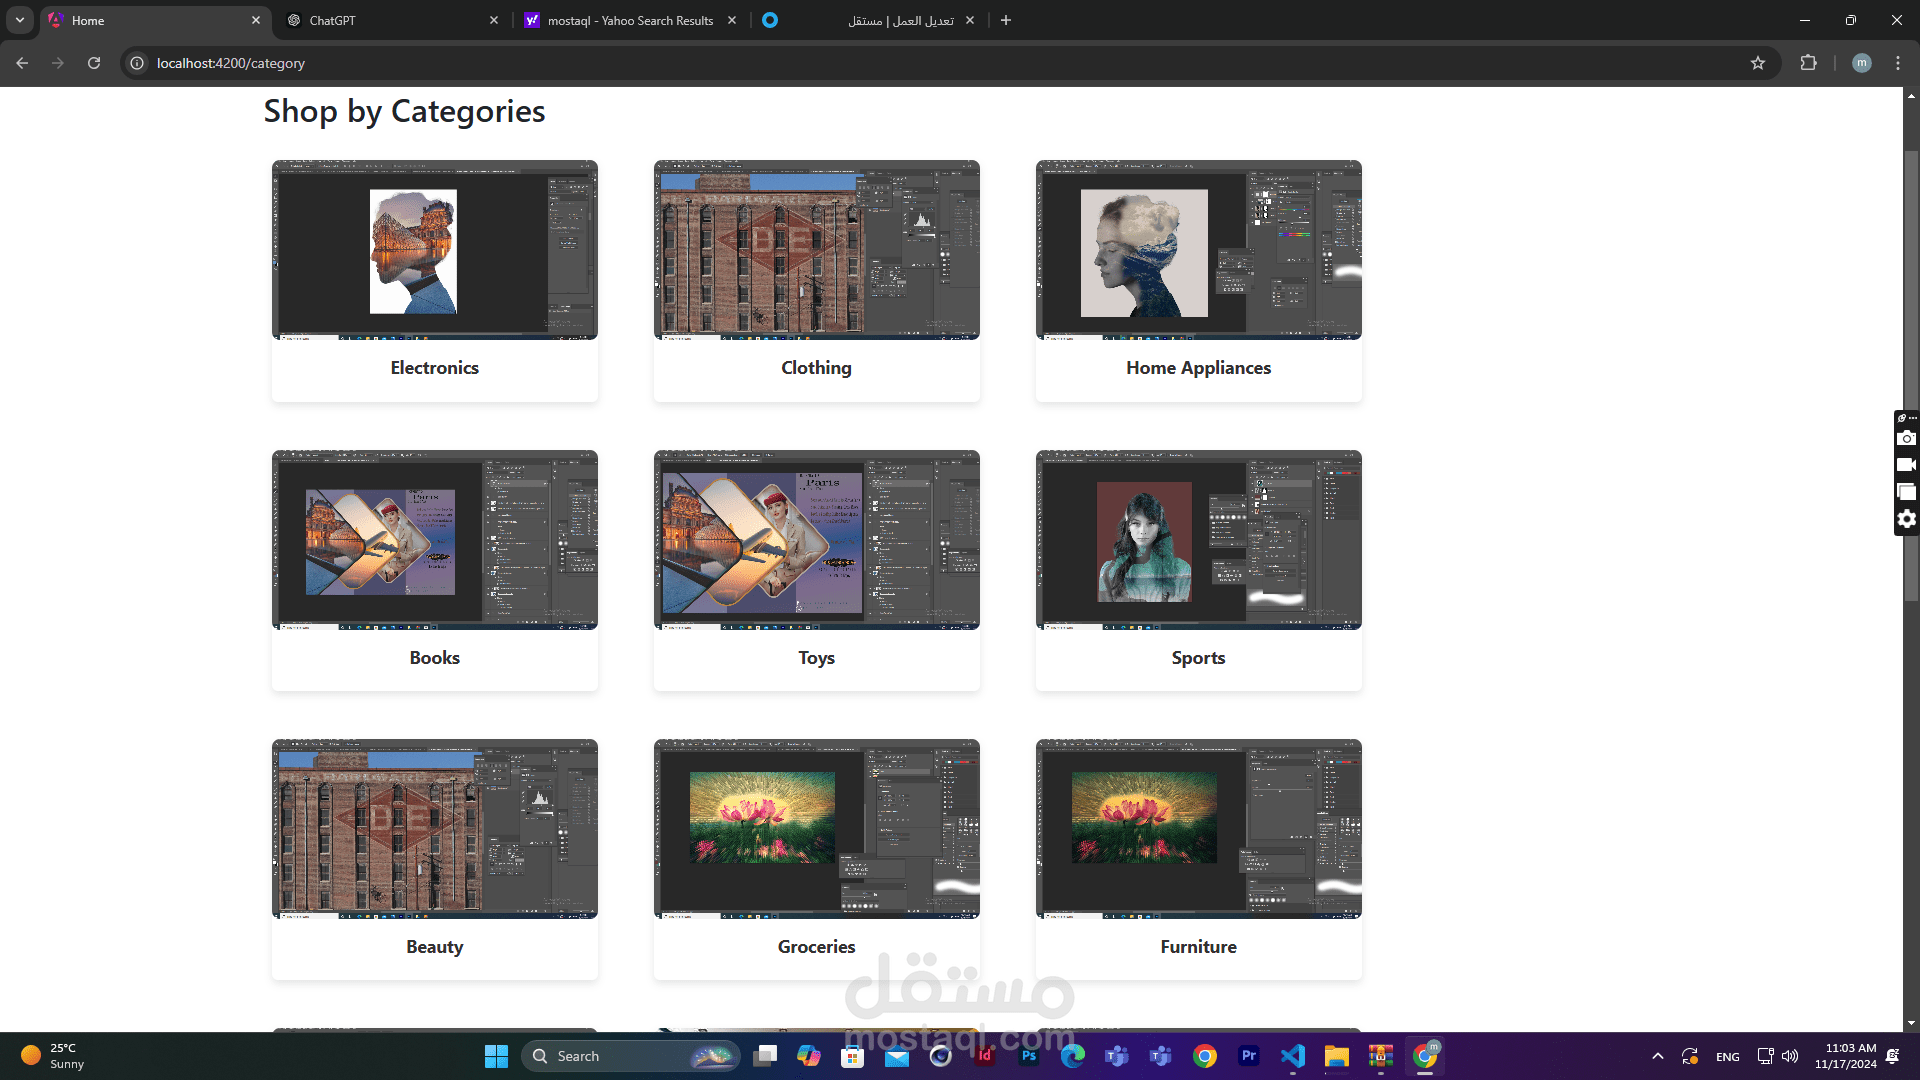This screenshot has height=1080, width=1920.
Task: Open Visual Studio Code from taskbar
Action: [x=1293, y=1056]
